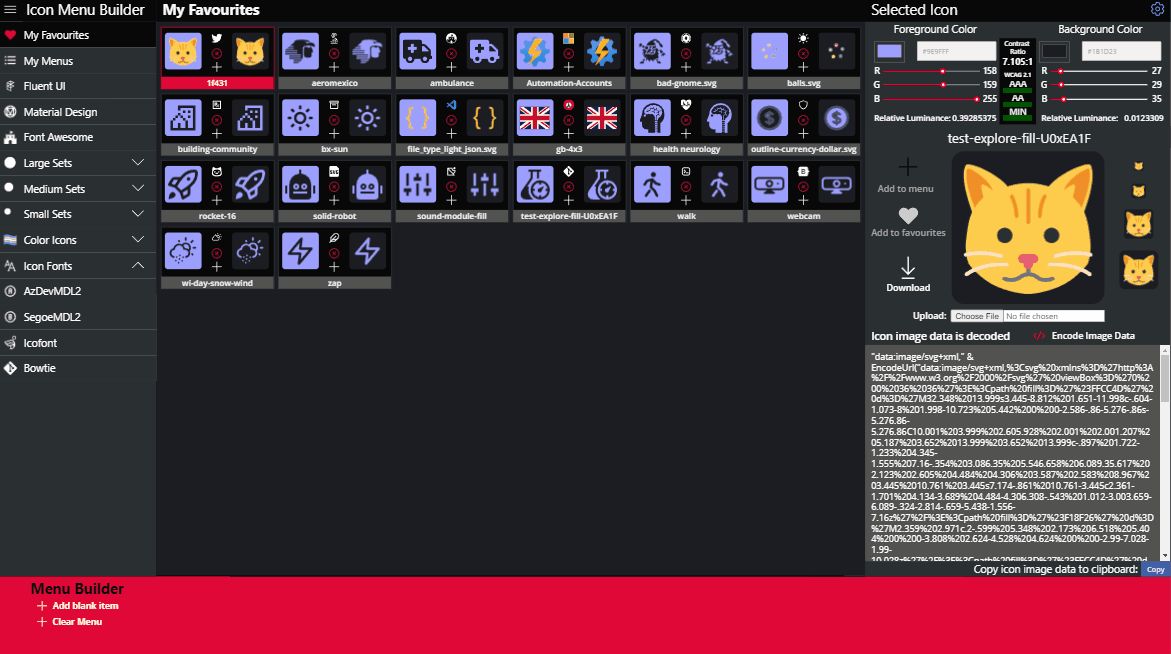Click the Foreground Color swatch
Screen dimensions: 1171x654
point(889,52)
